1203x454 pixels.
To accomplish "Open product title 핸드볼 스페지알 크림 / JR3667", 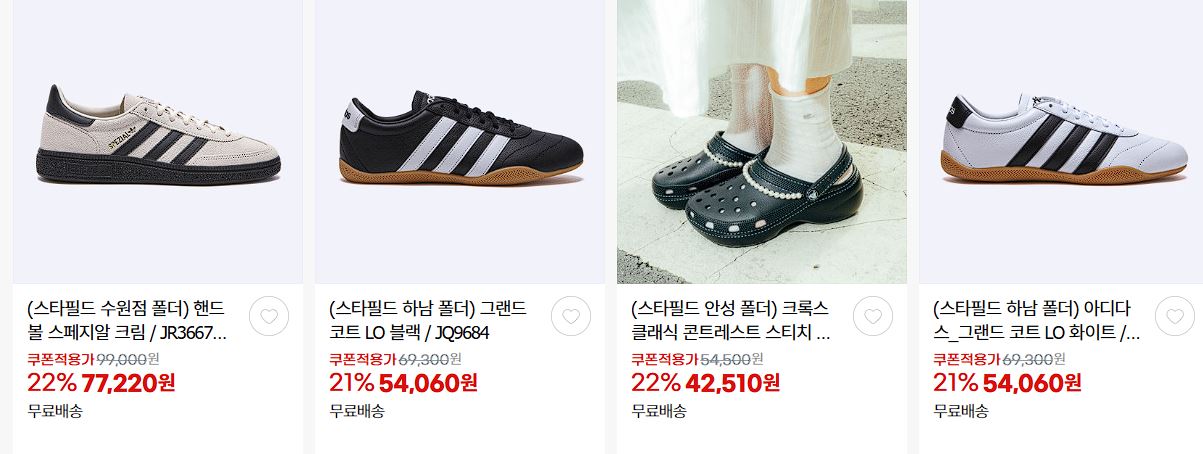I will [x=127, y=320].
